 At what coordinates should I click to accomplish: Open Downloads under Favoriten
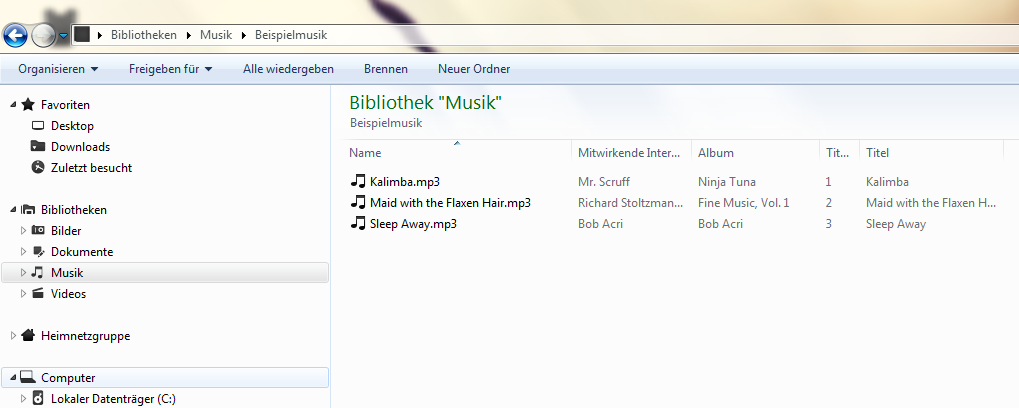81,147
